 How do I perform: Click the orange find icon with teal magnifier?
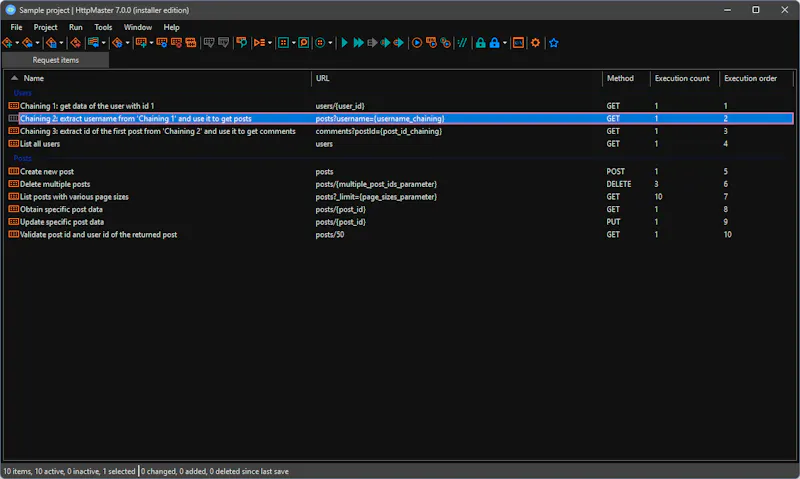[241, 43]
